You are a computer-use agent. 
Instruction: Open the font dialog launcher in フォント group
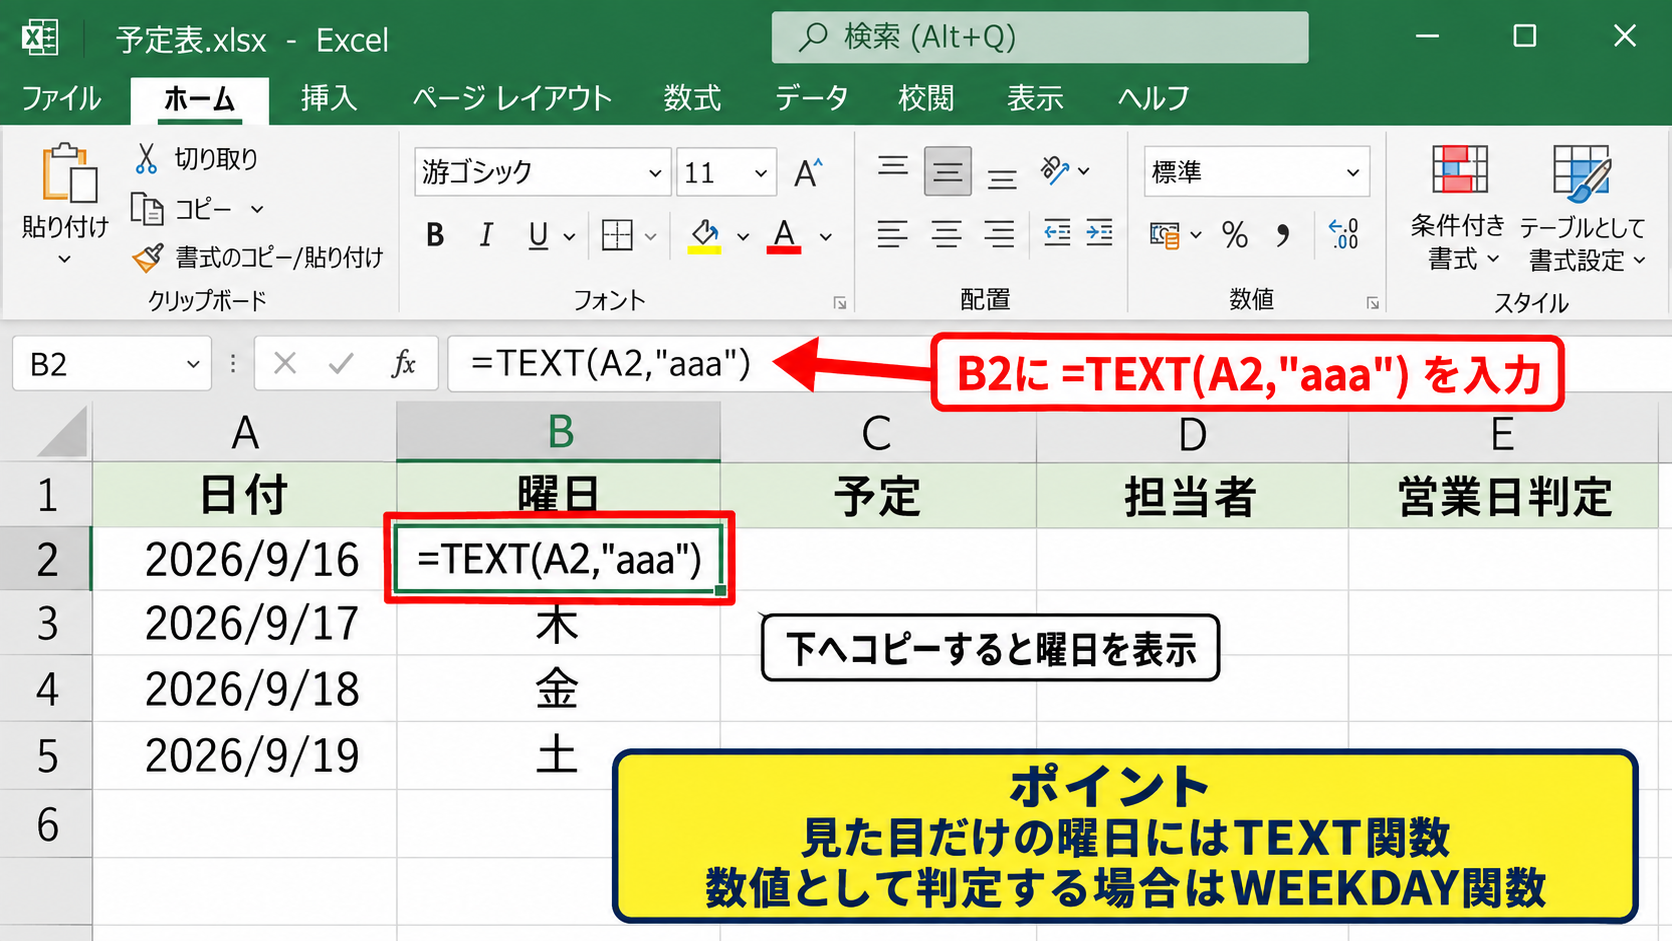[840, 303]
